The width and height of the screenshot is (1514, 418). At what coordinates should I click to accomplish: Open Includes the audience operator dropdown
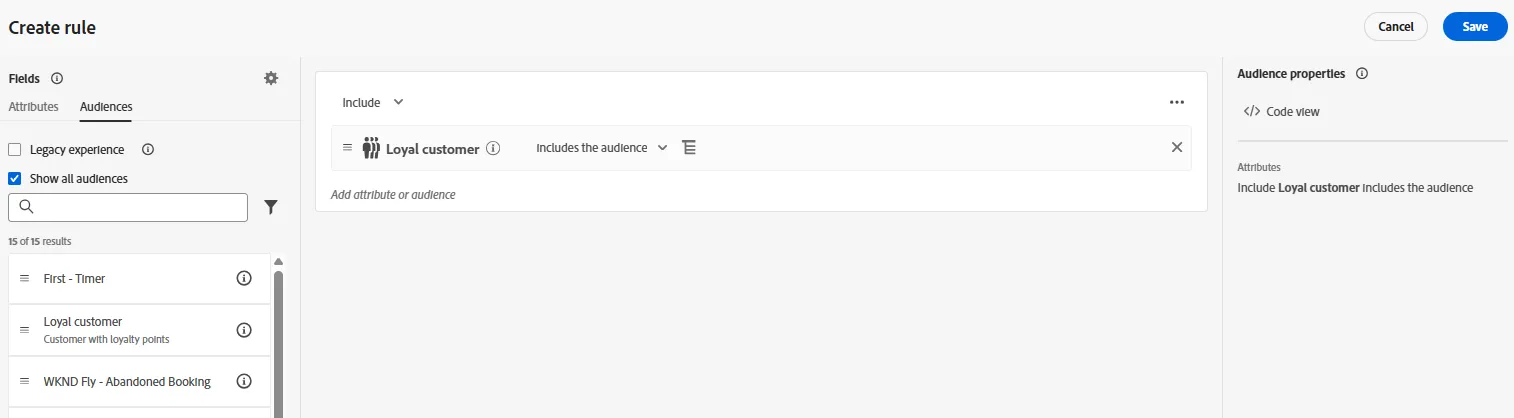click(602, 147)
